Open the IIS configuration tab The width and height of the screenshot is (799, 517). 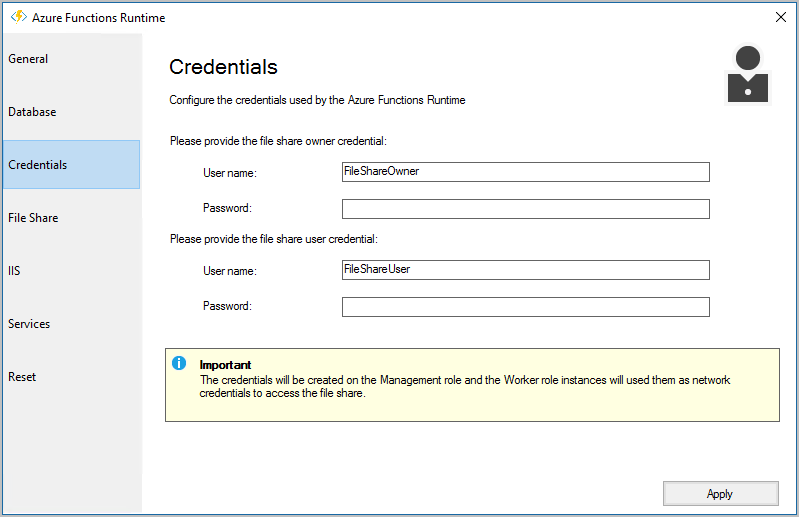tap(71, 270)
